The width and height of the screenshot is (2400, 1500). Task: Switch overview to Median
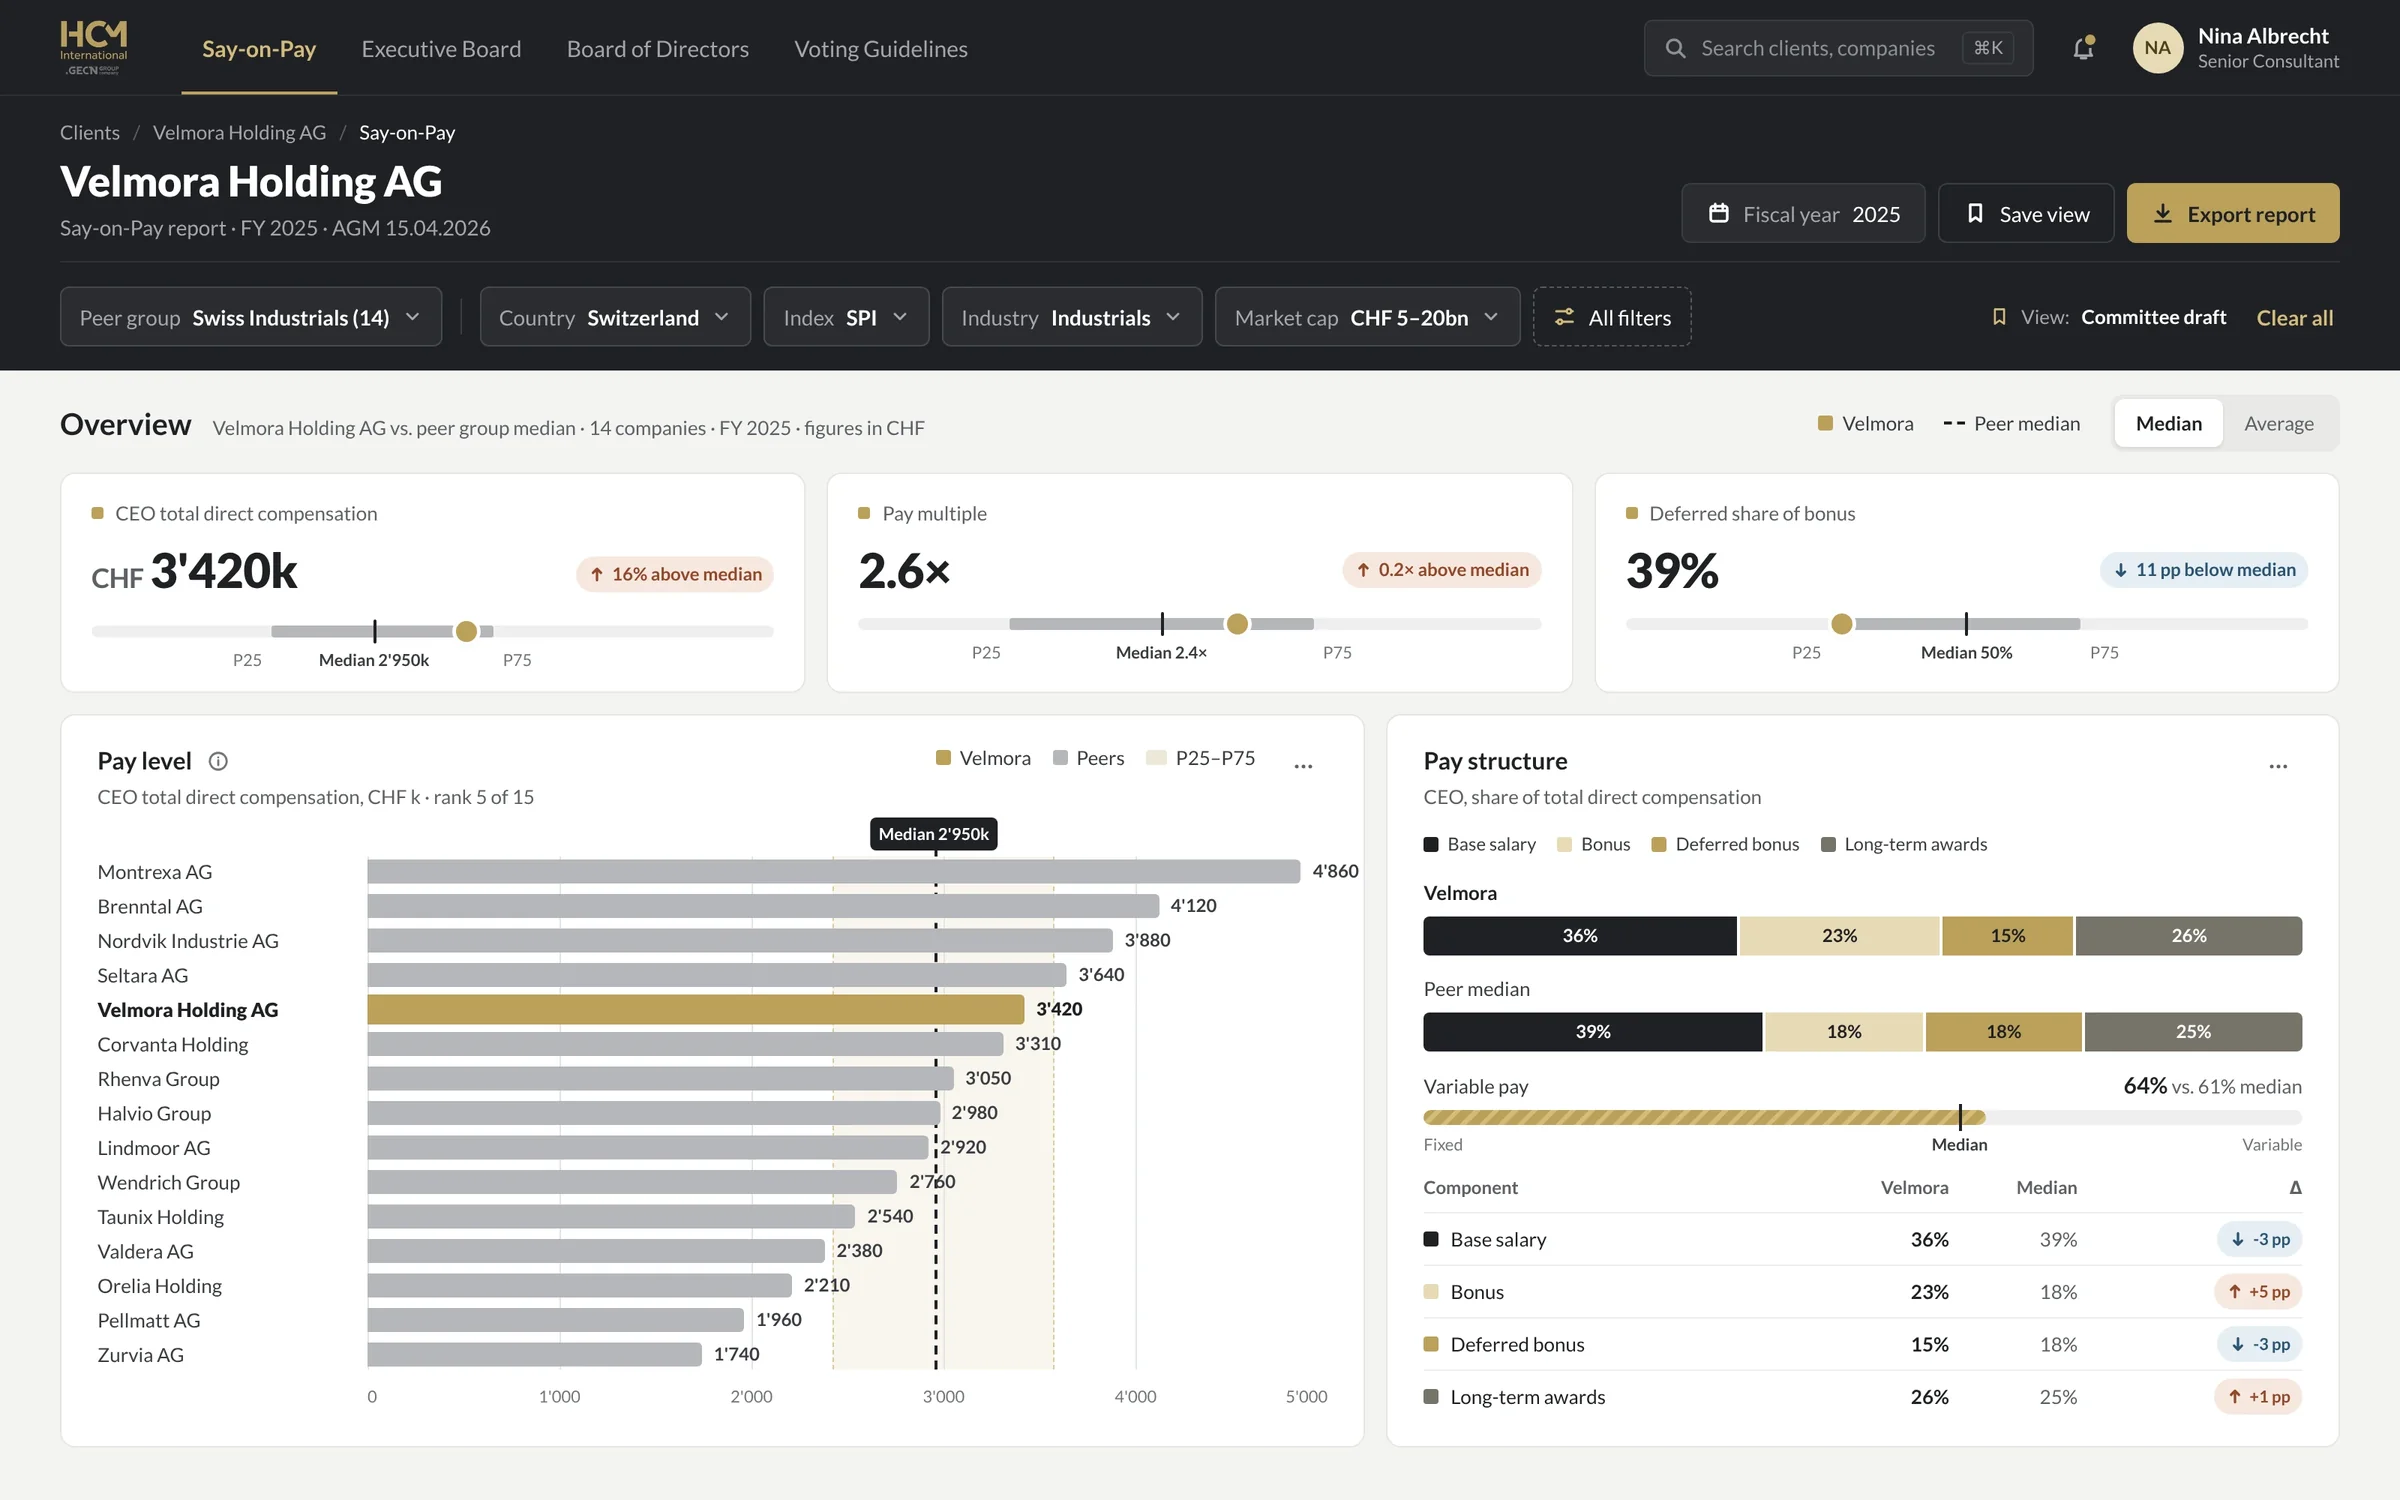2168,424
